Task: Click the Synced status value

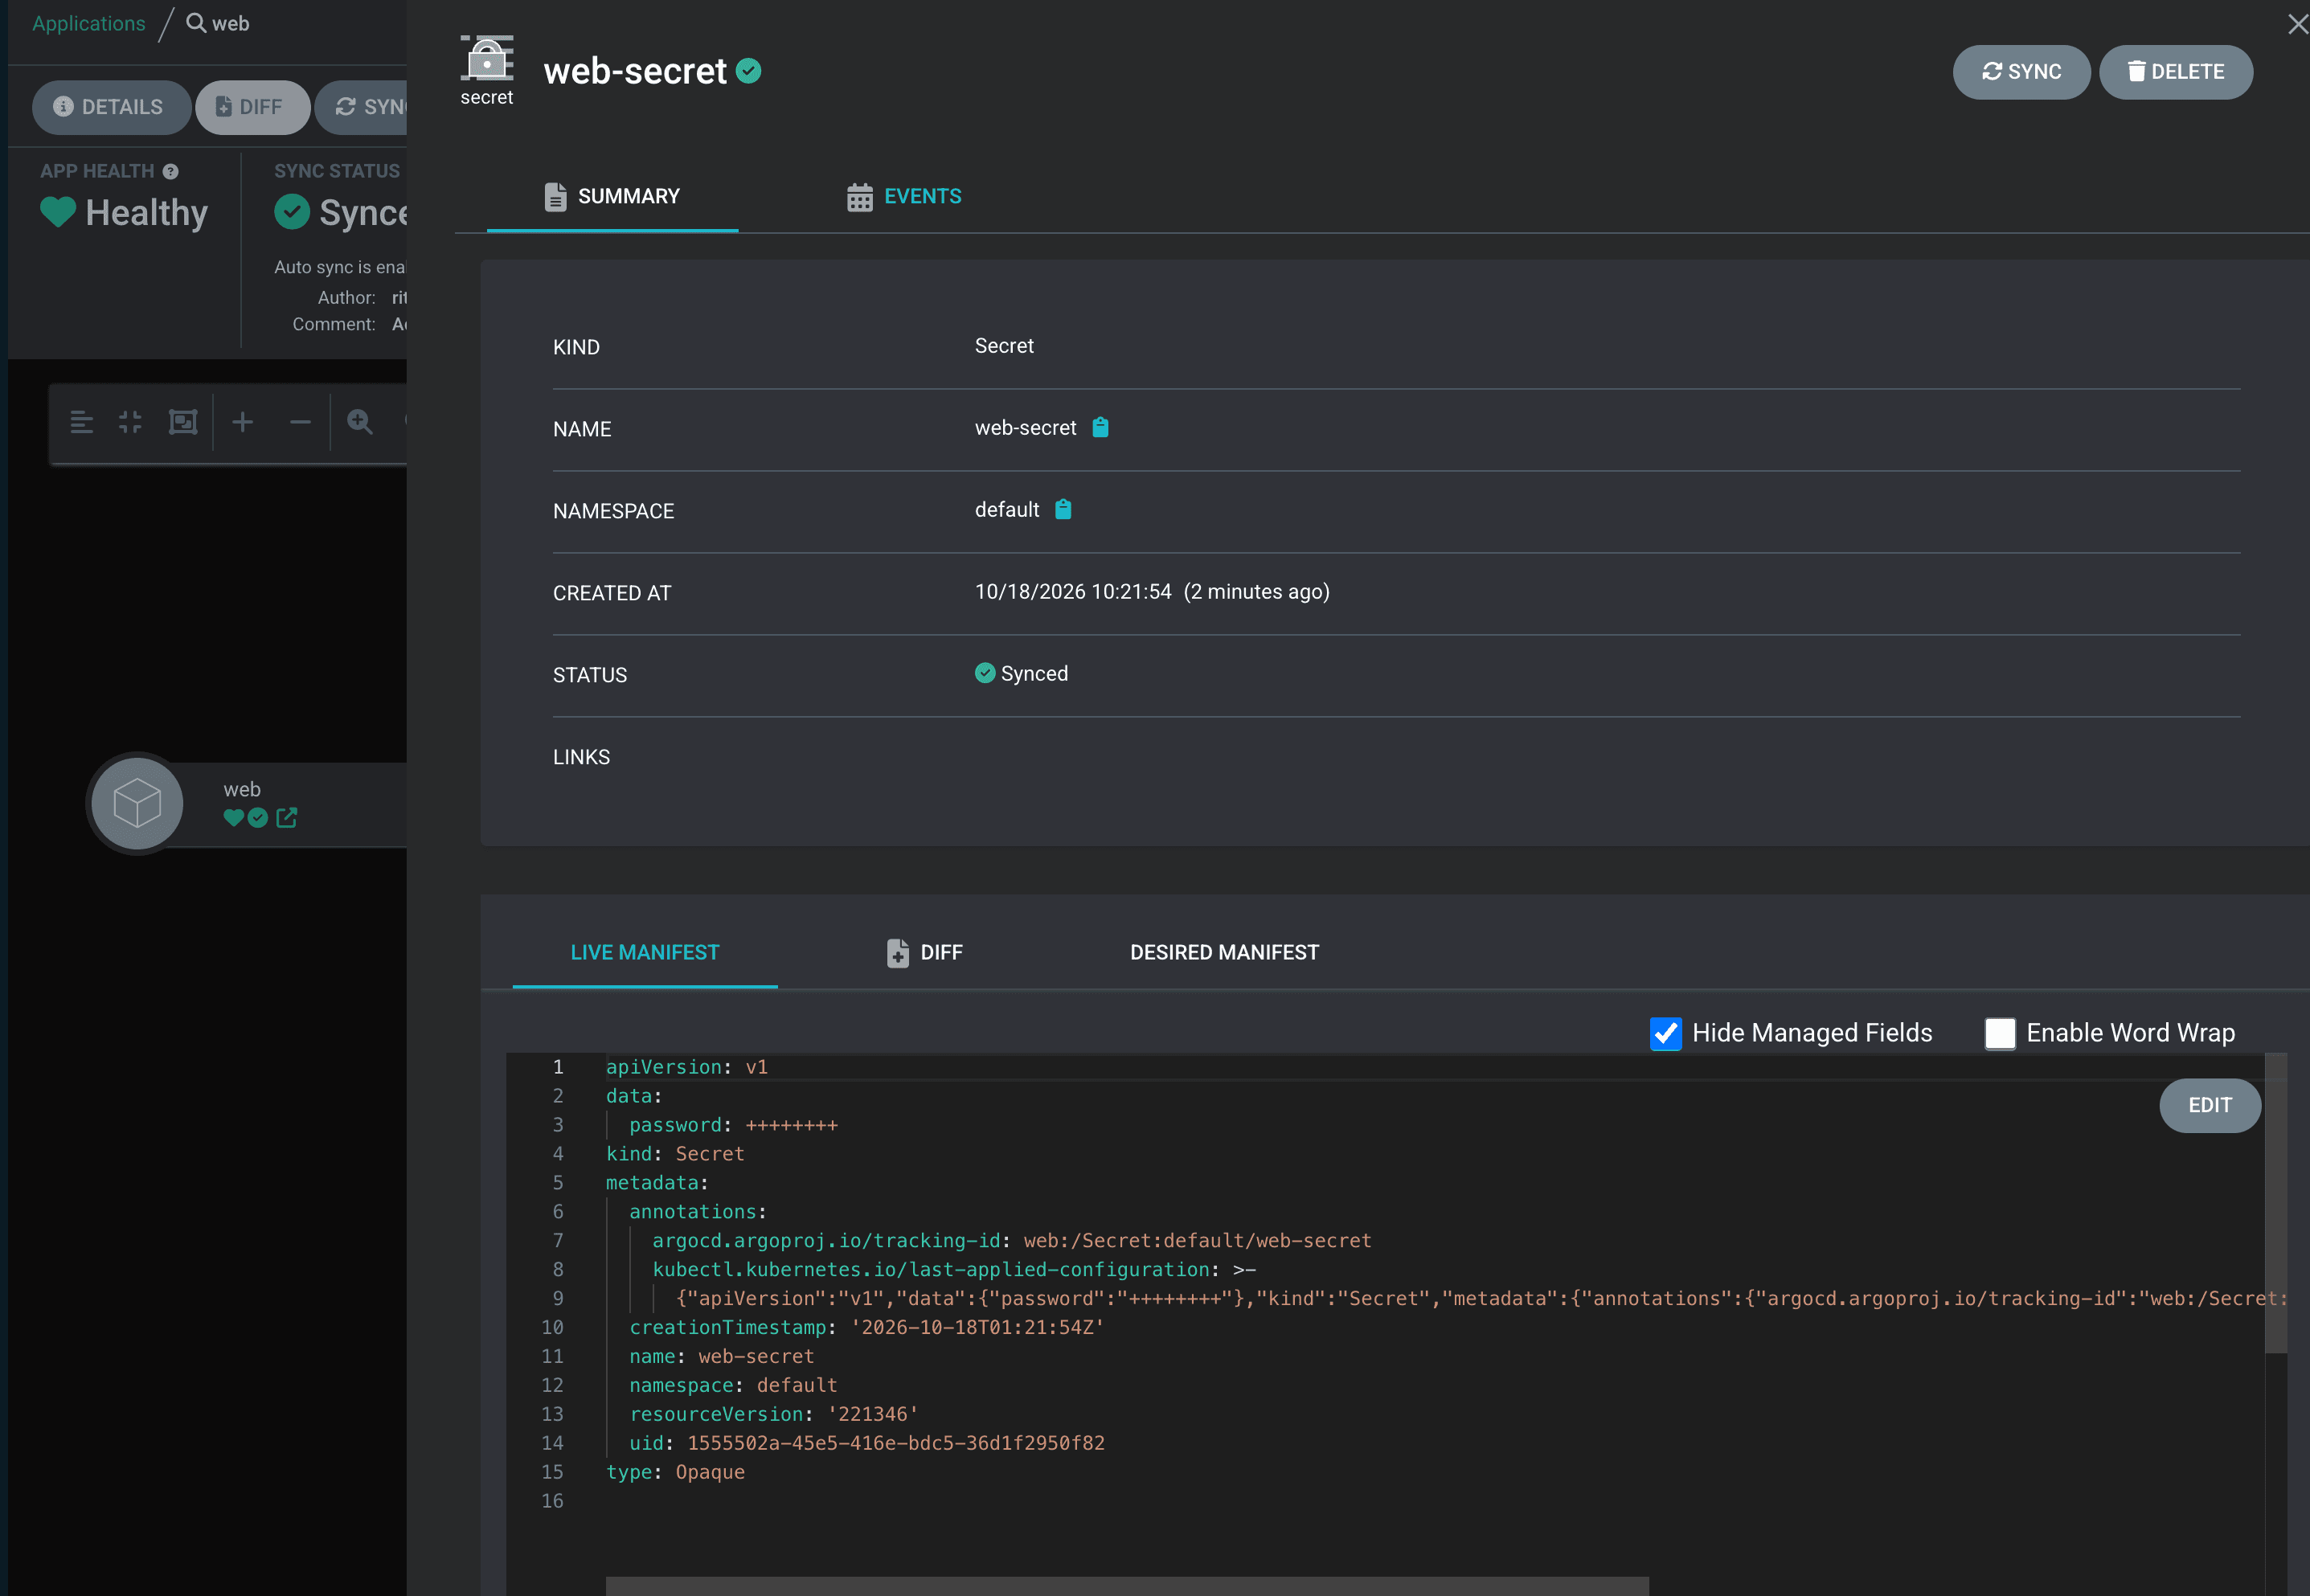Action: coord(1022,673)
